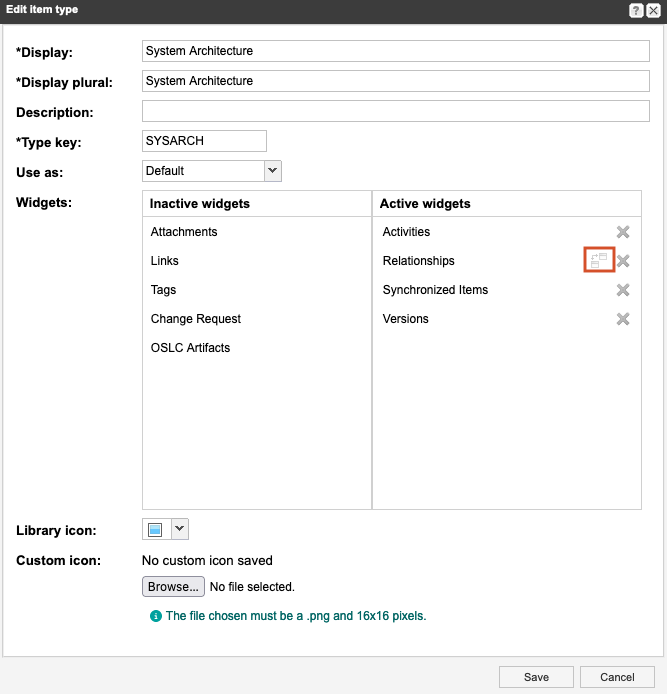Select Versions in active widgets
The image size is (667, 694).
[405, 319]
